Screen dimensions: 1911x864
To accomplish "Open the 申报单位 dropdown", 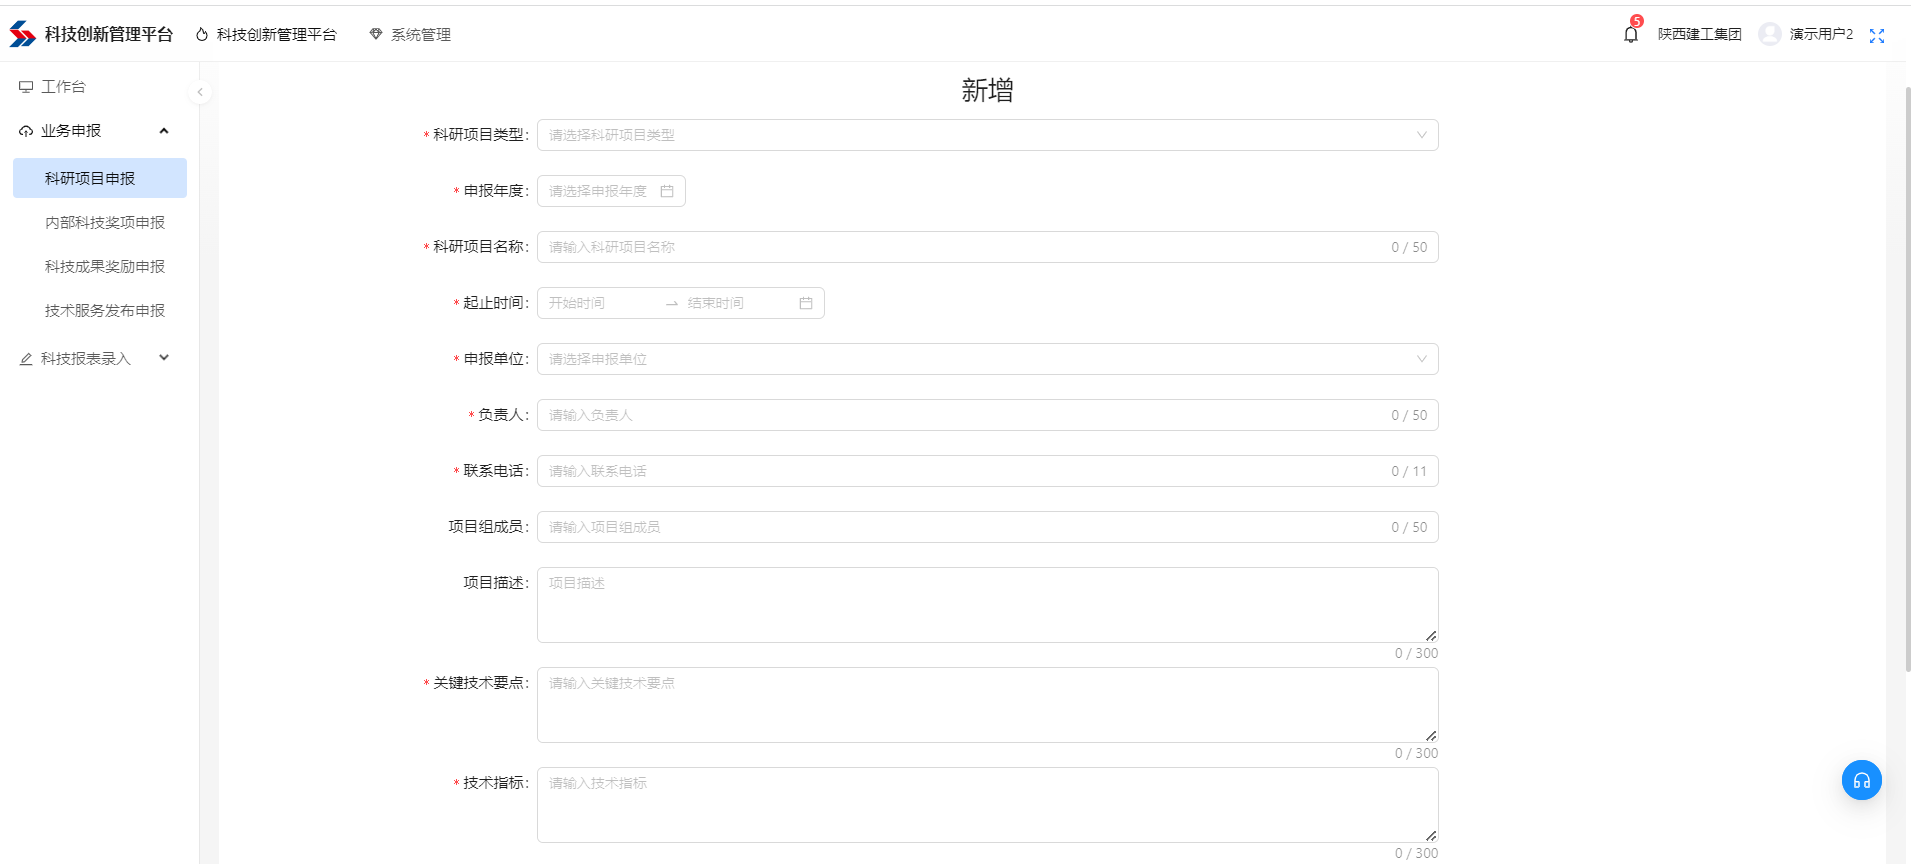I will click(987, 359).
